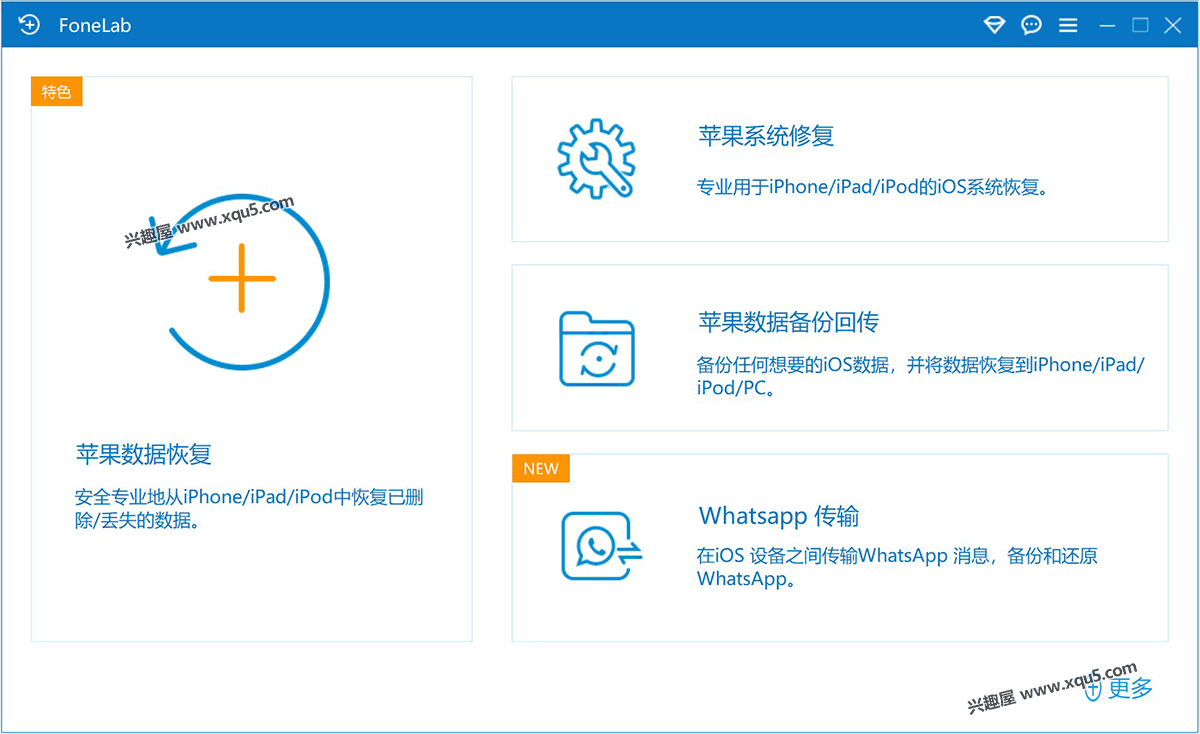Click the gear and wrench system repair icon

coord(595,158)
